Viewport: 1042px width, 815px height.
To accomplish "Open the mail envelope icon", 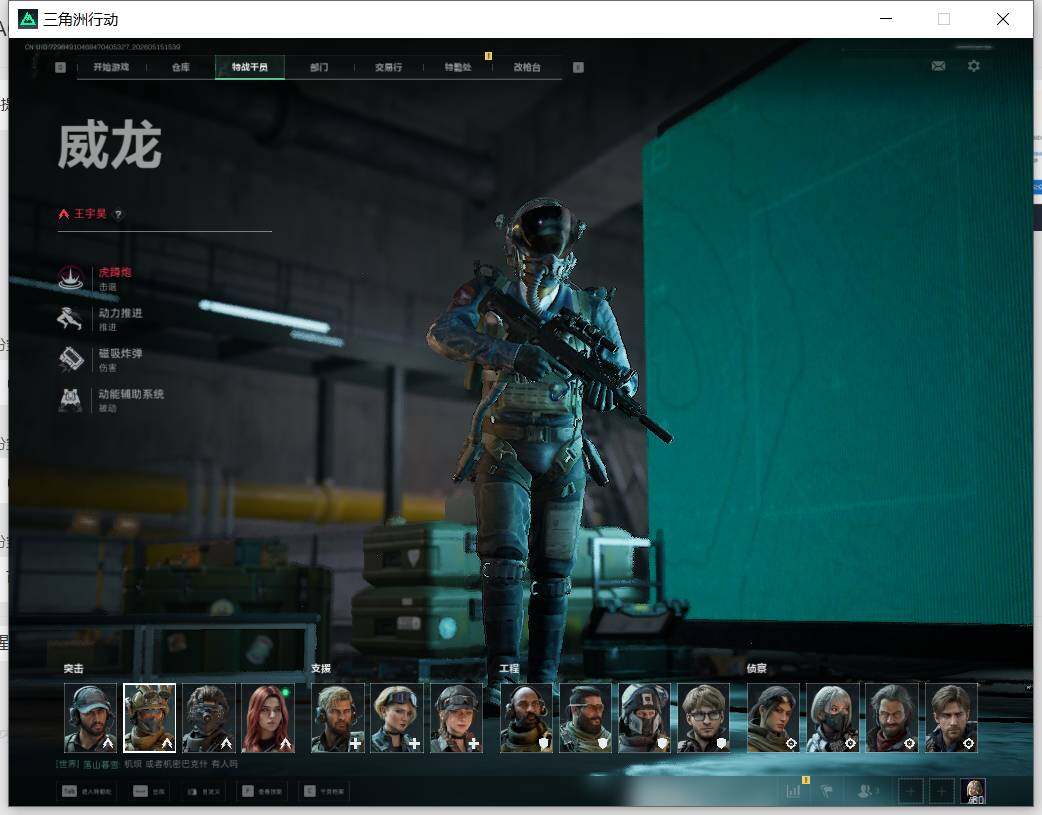I will [x=938, y=66].
